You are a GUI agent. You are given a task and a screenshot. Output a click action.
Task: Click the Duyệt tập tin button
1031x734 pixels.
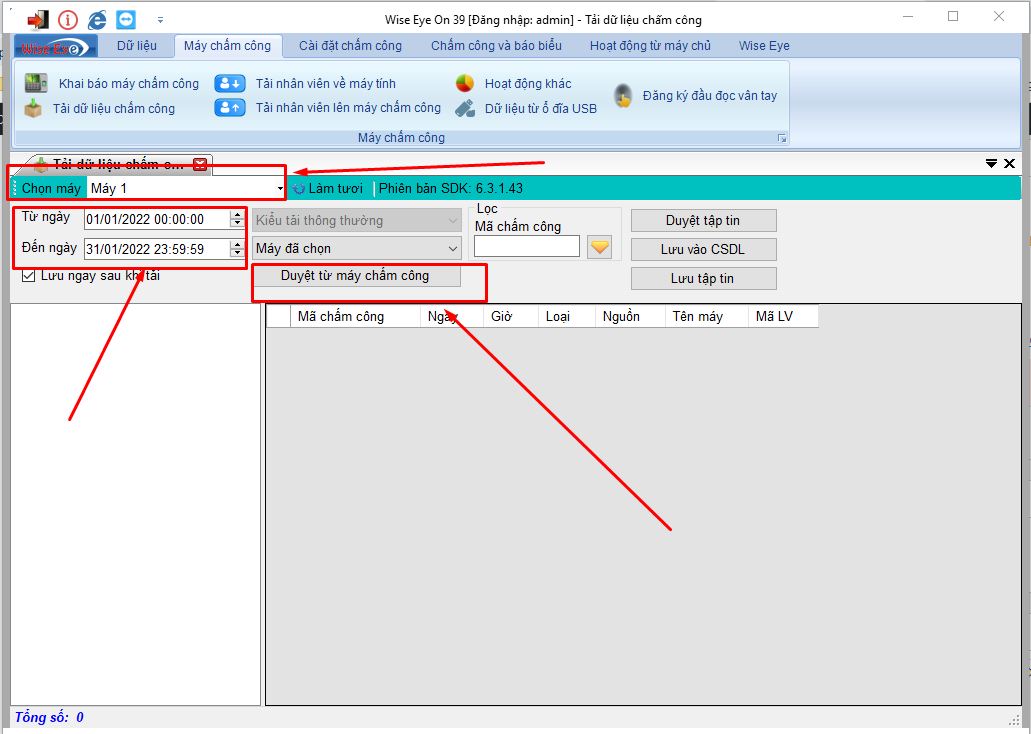704,221
